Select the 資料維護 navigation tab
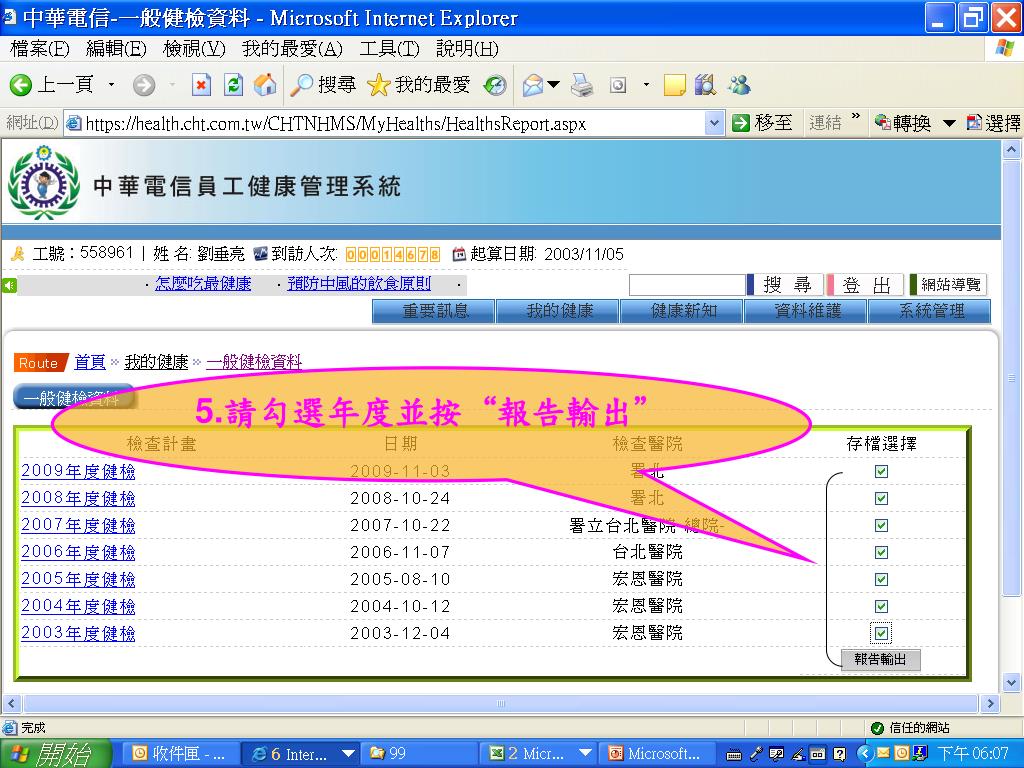This screenshot has height=768, width=1024. [806, 312]
